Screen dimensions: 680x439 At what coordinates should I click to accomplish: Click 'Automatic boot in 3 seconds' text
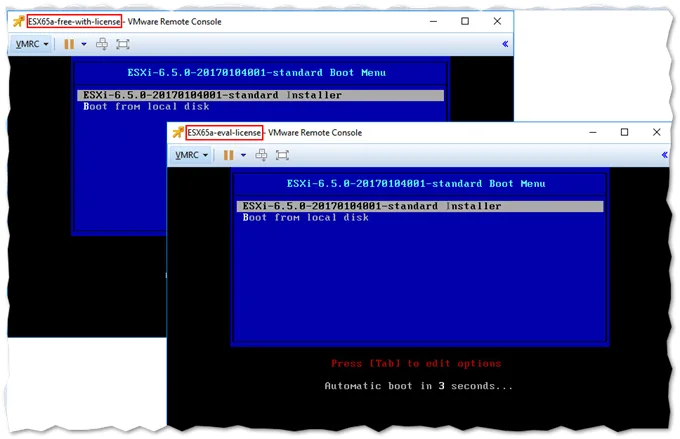(418, 386)
